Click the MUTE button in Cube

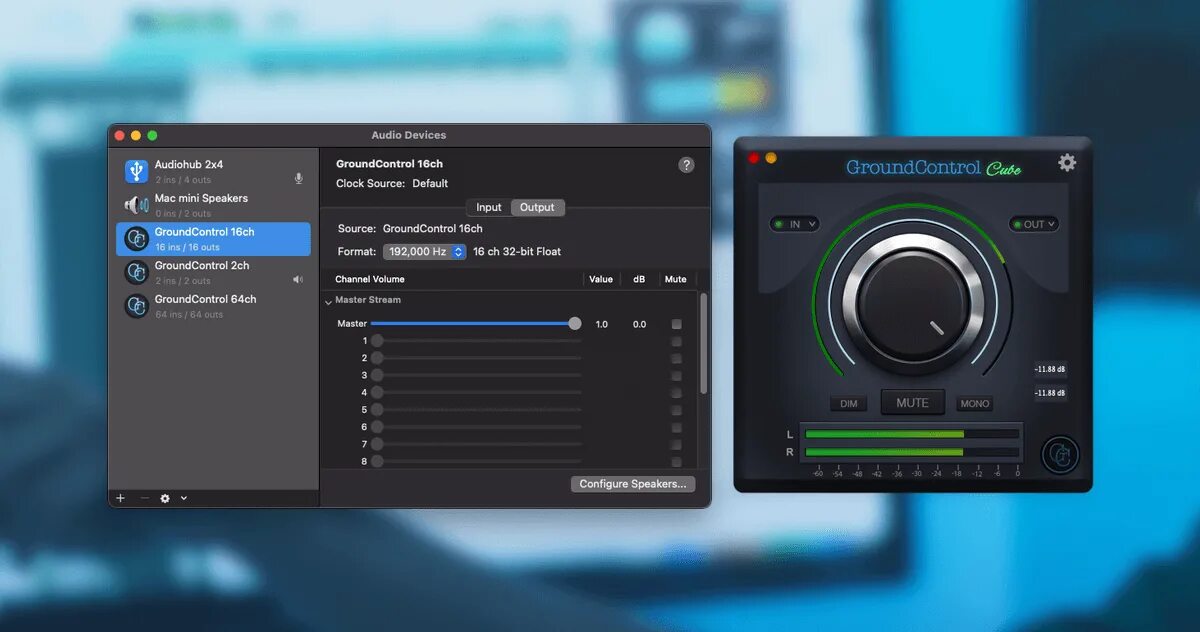click(912, 402)
